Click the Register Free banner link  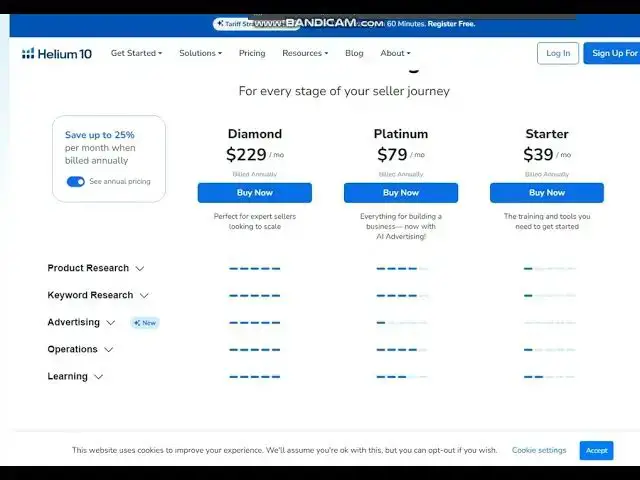tap(451, 24)
